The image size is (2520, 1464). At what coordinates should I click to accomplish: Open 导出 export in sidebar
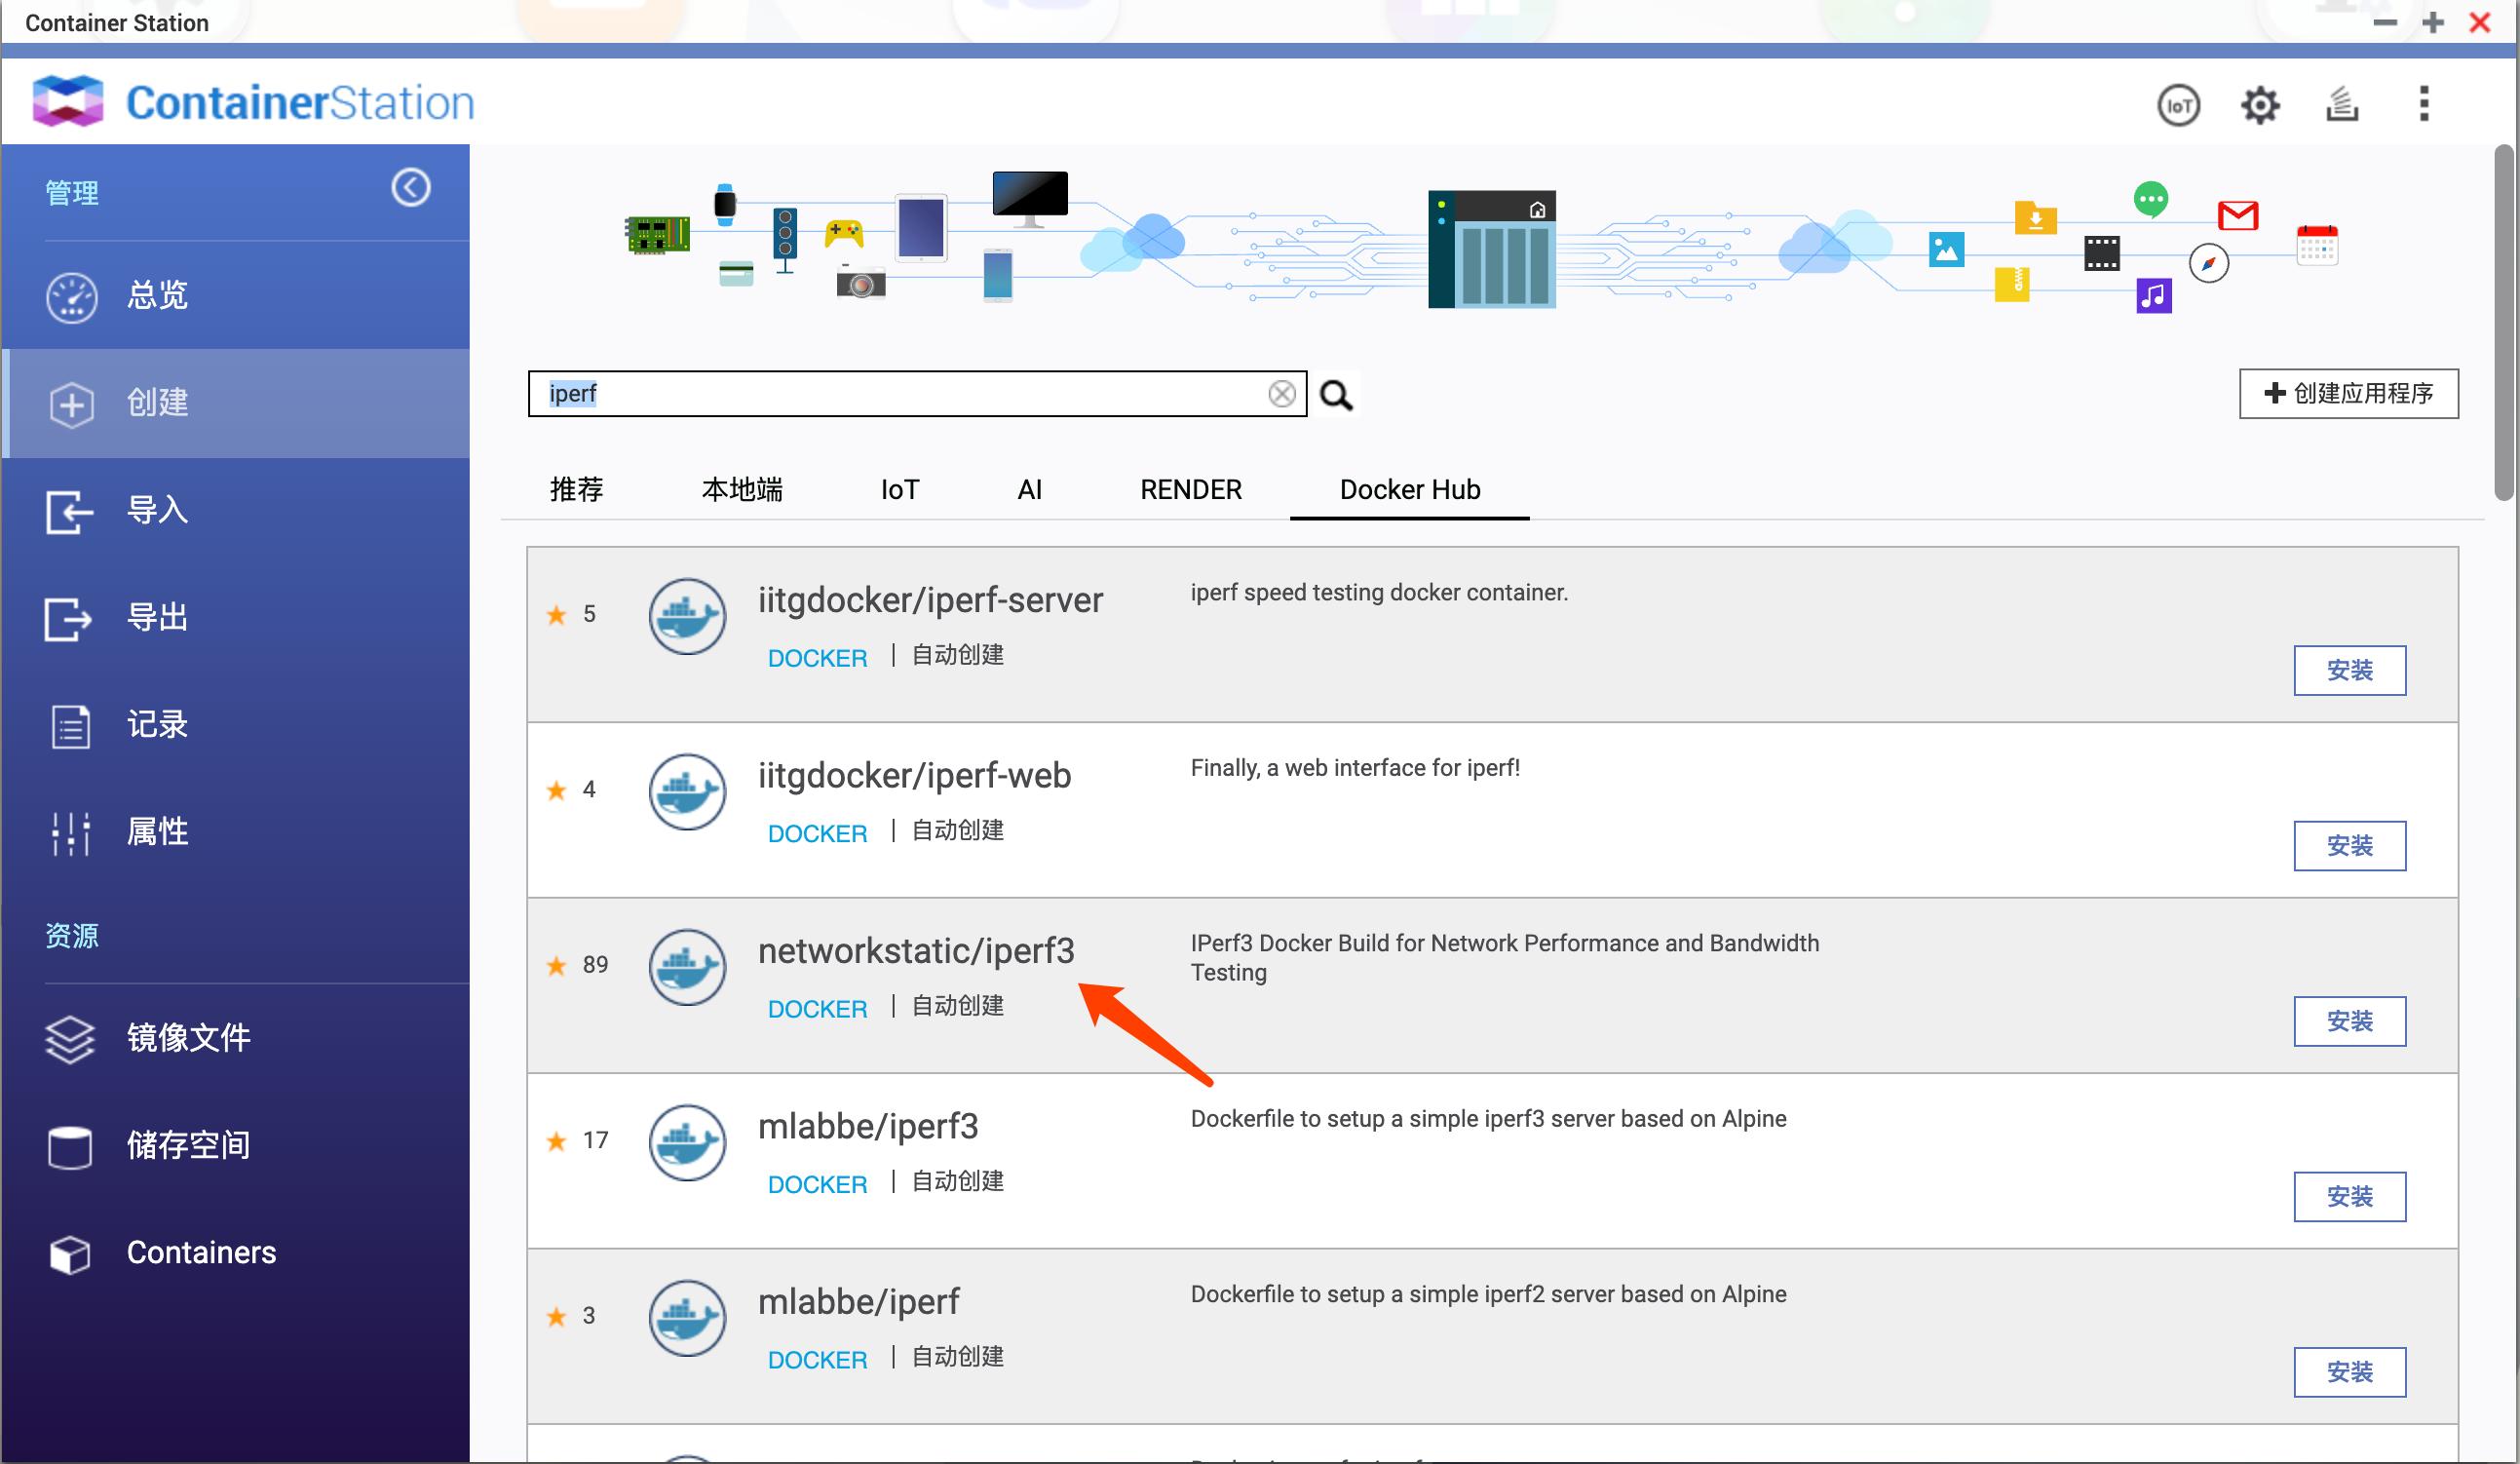tap(157, 617)
